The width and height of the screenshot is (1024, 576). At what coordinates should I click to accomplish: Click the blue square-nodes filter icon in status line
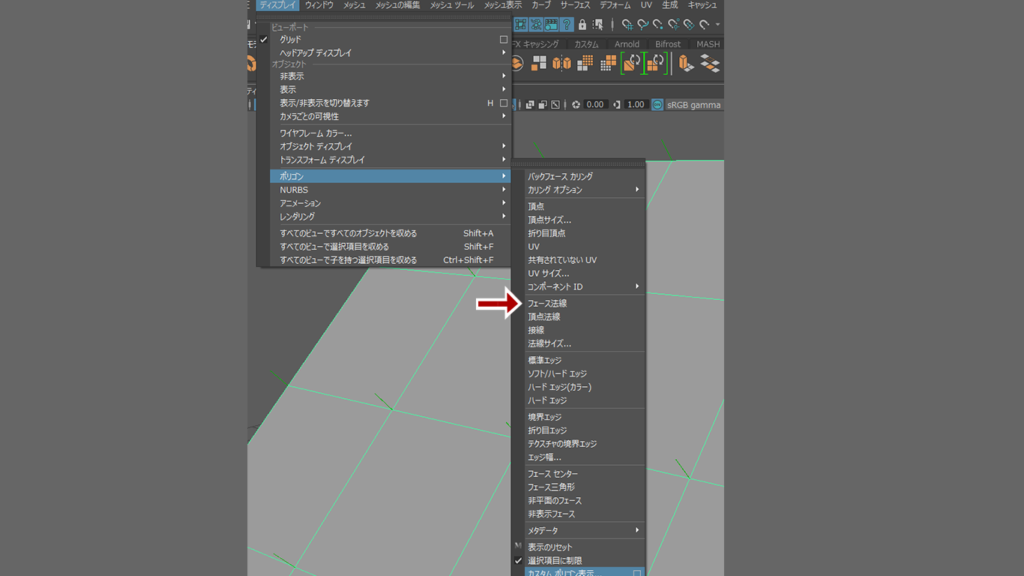[x=520, y=25]
